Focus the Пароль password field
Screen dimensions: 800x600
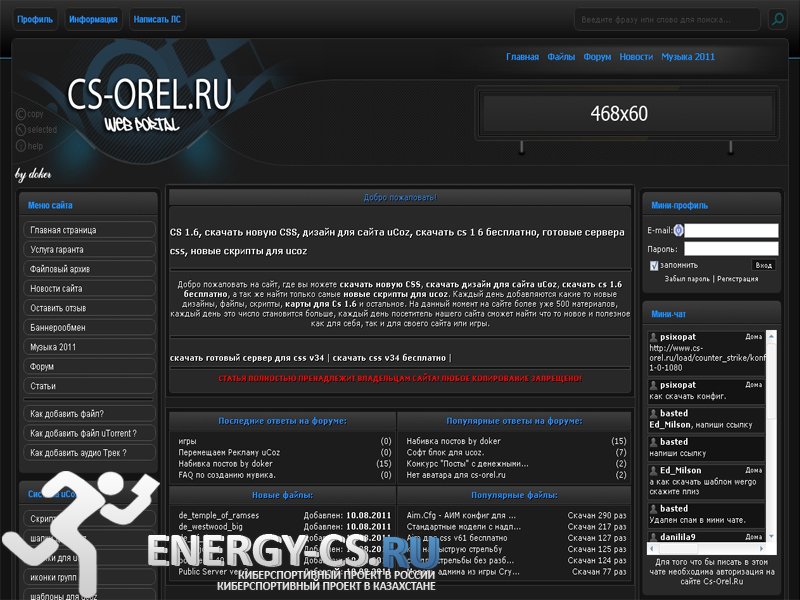[x=731, y=249]
